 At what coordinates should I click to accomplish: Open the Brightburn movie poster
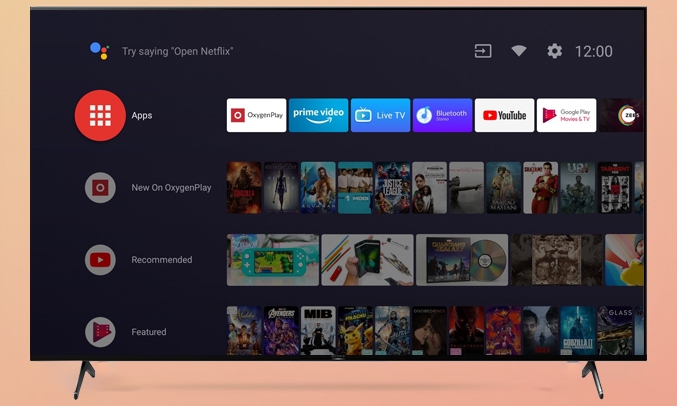[466, 331]
